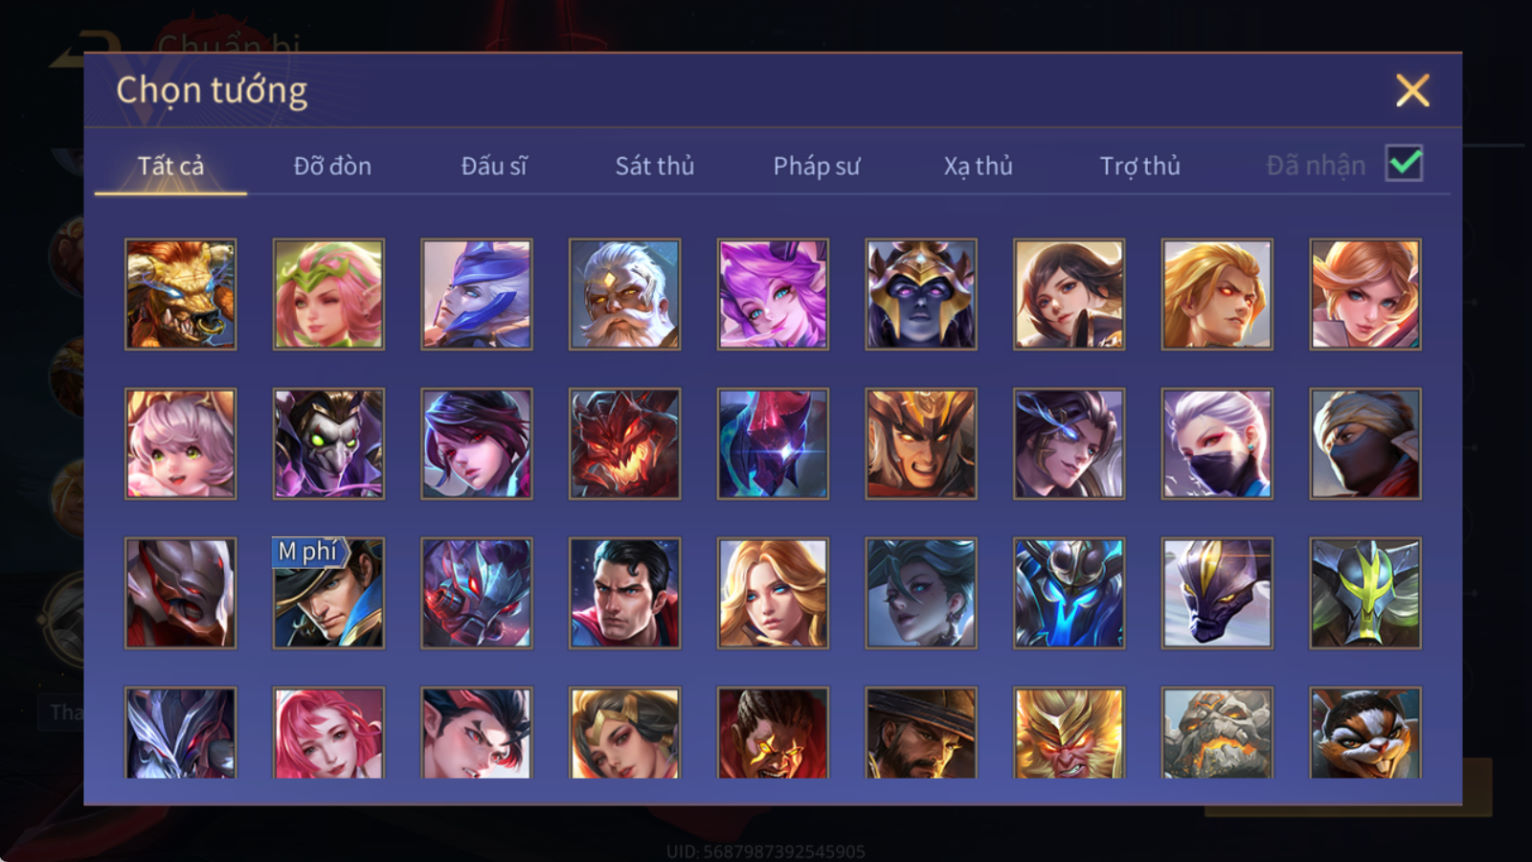The width and height of the screenshot is (1532, 862).
Task: Show the 'Pháp sư' hero category
Action: click(816, 166)
